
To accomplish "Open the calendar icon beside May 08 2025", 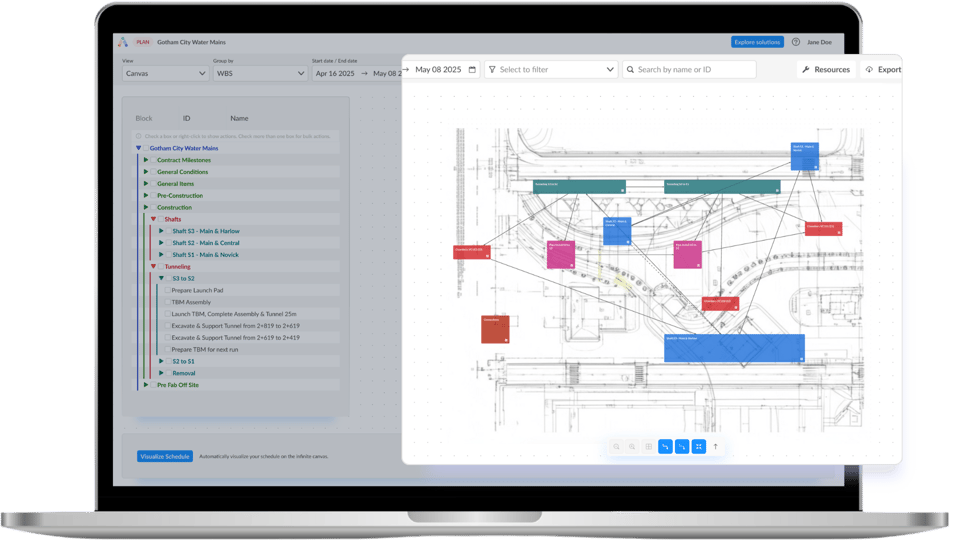I will tap(472, 70).
